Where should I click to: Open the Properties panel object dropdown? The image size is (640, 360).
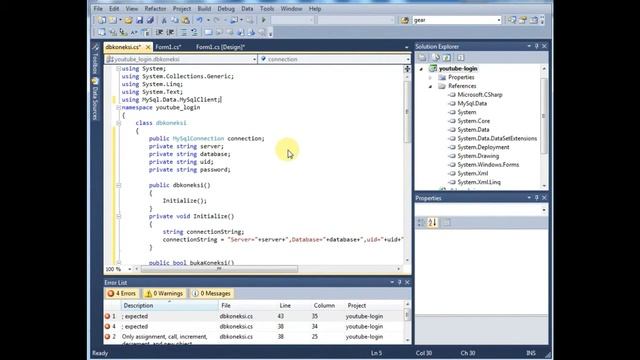[x=544, y=210]
